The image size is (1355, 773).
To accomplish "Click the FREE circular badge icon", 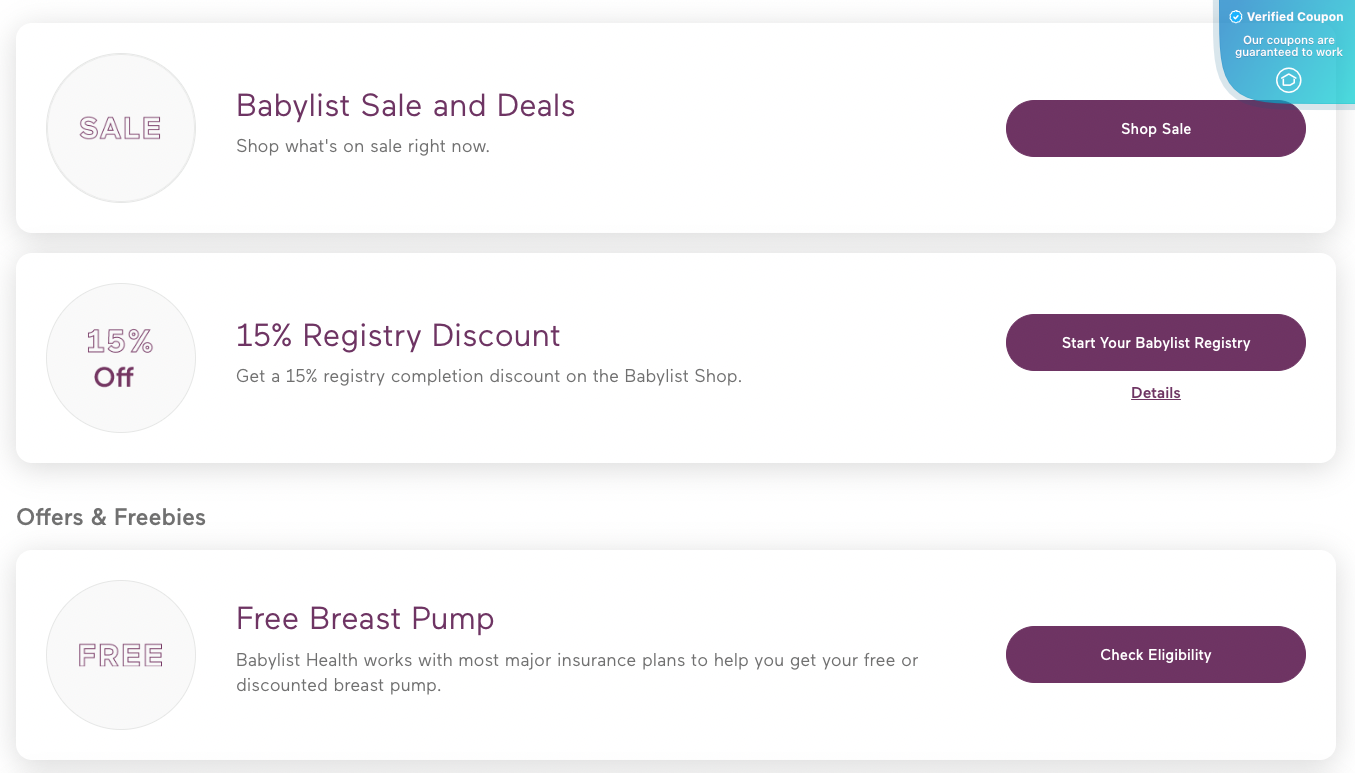I will coord(120,655).
